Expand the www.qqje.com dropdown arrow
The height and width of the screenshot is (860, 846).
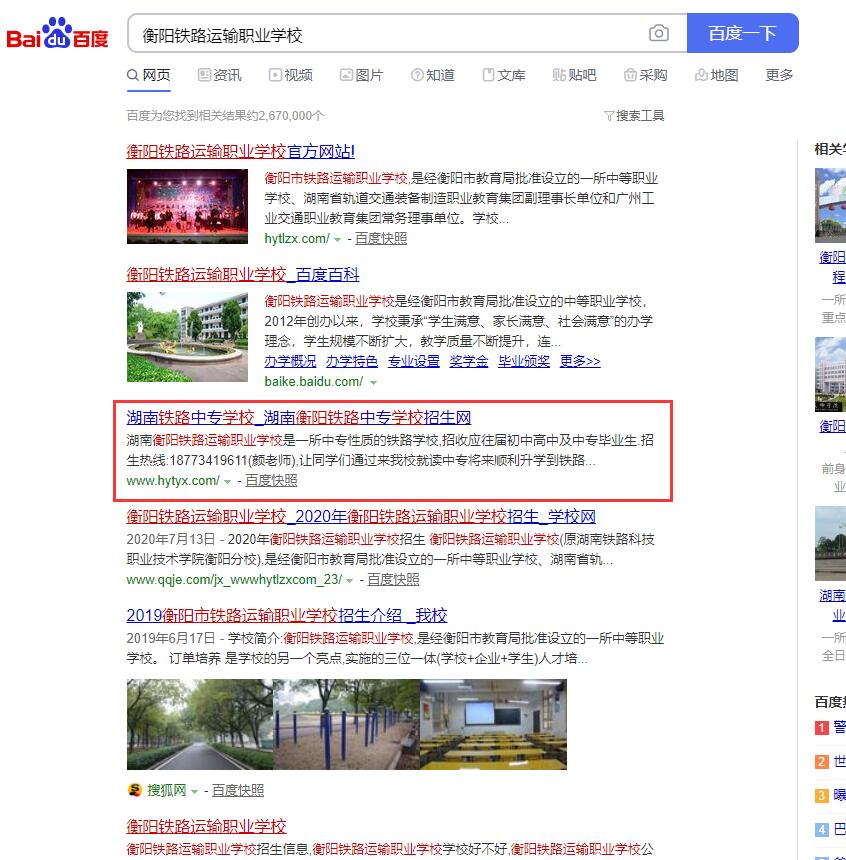349,581
